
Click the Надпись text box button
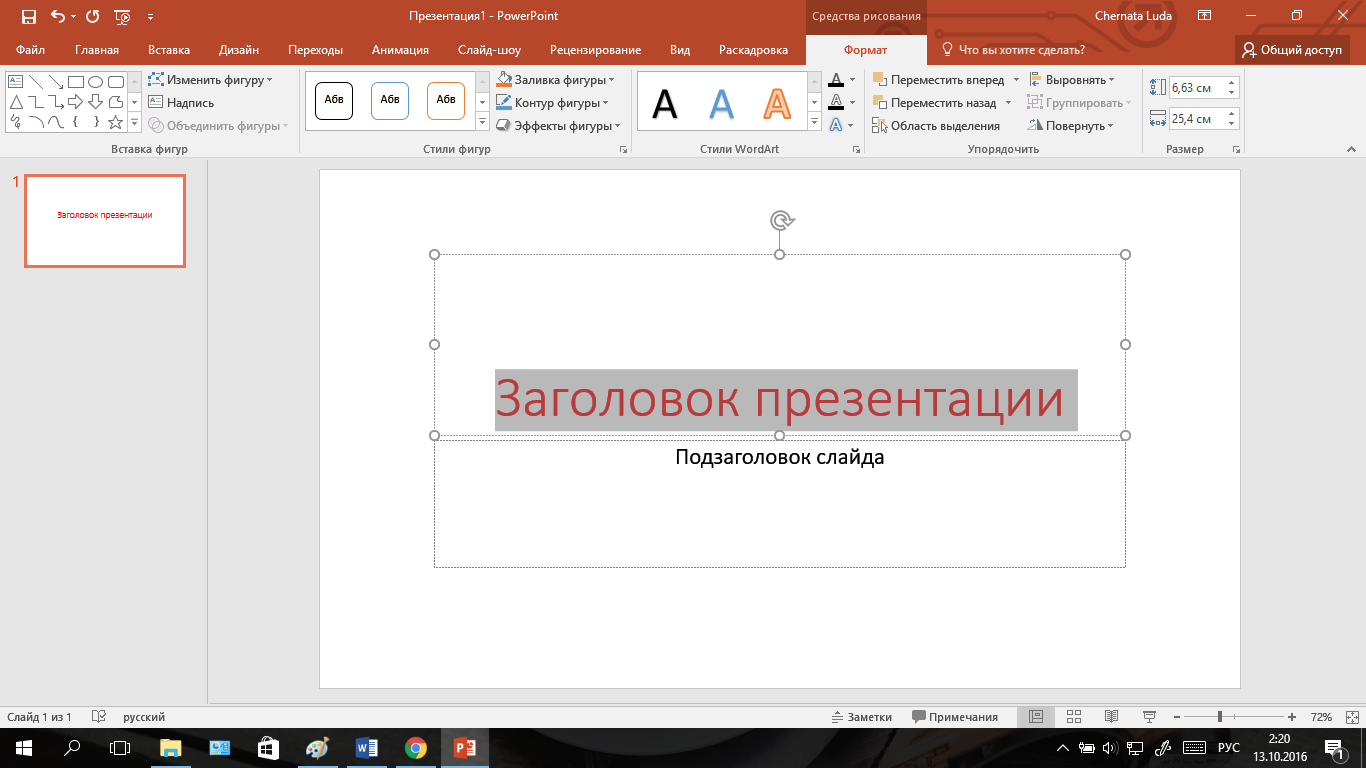pyautogui.click(x=181, y=103)
